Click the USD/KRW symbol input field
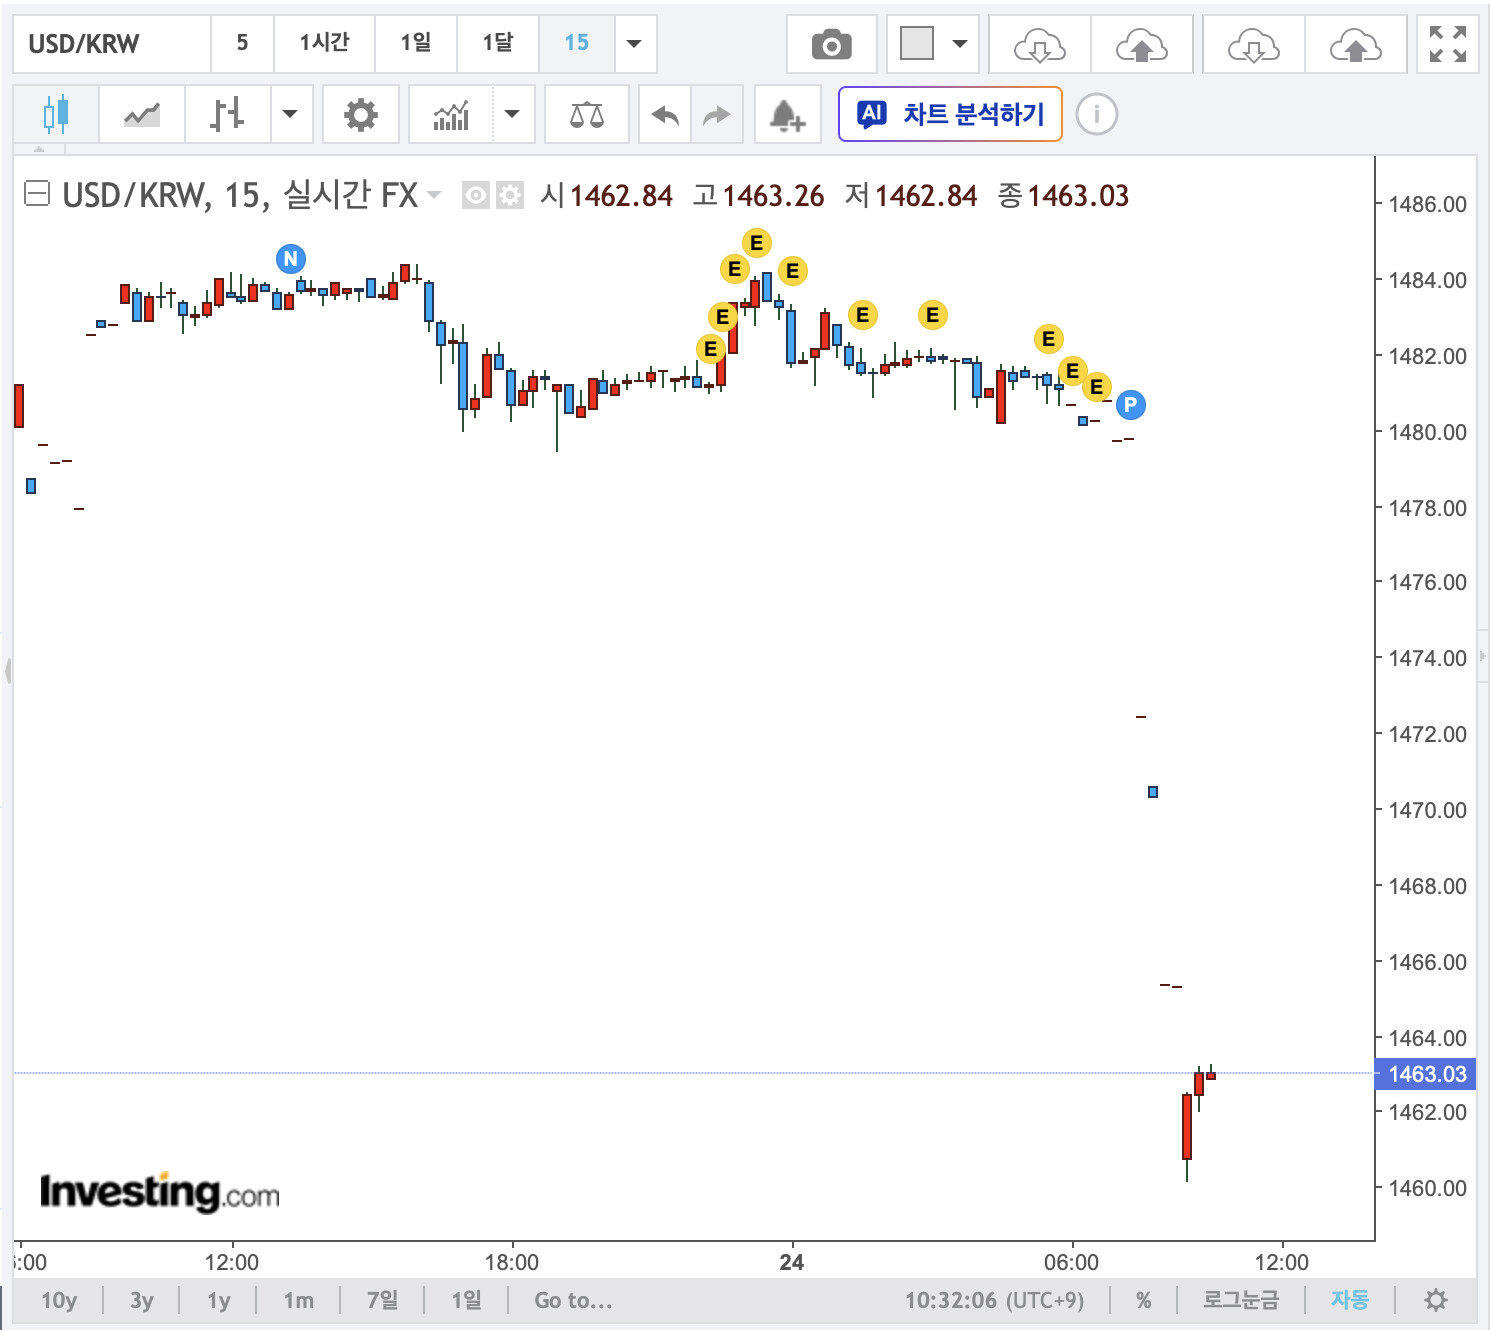This screenshot has height=1330, width=1492. point(112,44)
